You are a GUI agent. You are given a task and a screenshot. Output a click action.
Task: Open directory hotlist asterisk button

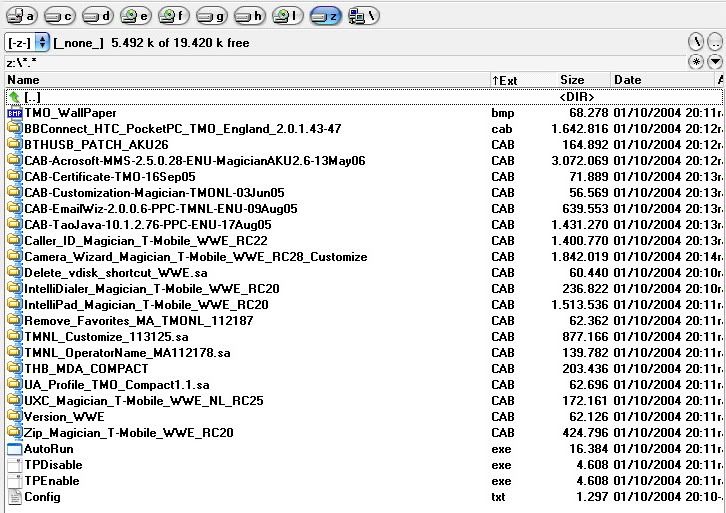[x=696, y=62]
